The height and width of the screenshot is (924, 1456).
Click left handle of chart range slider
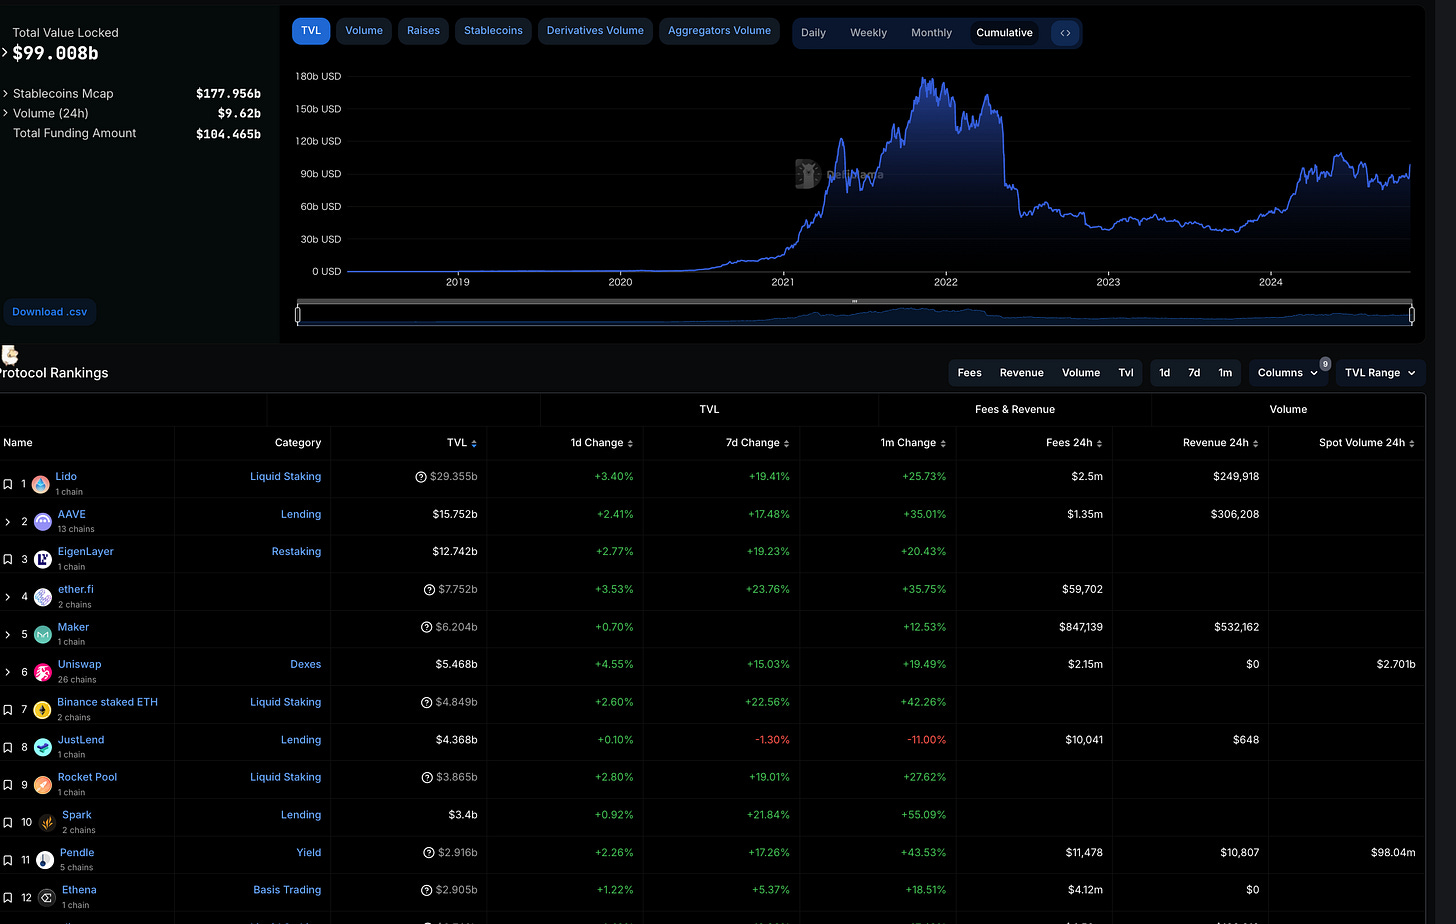coord(298,315)
